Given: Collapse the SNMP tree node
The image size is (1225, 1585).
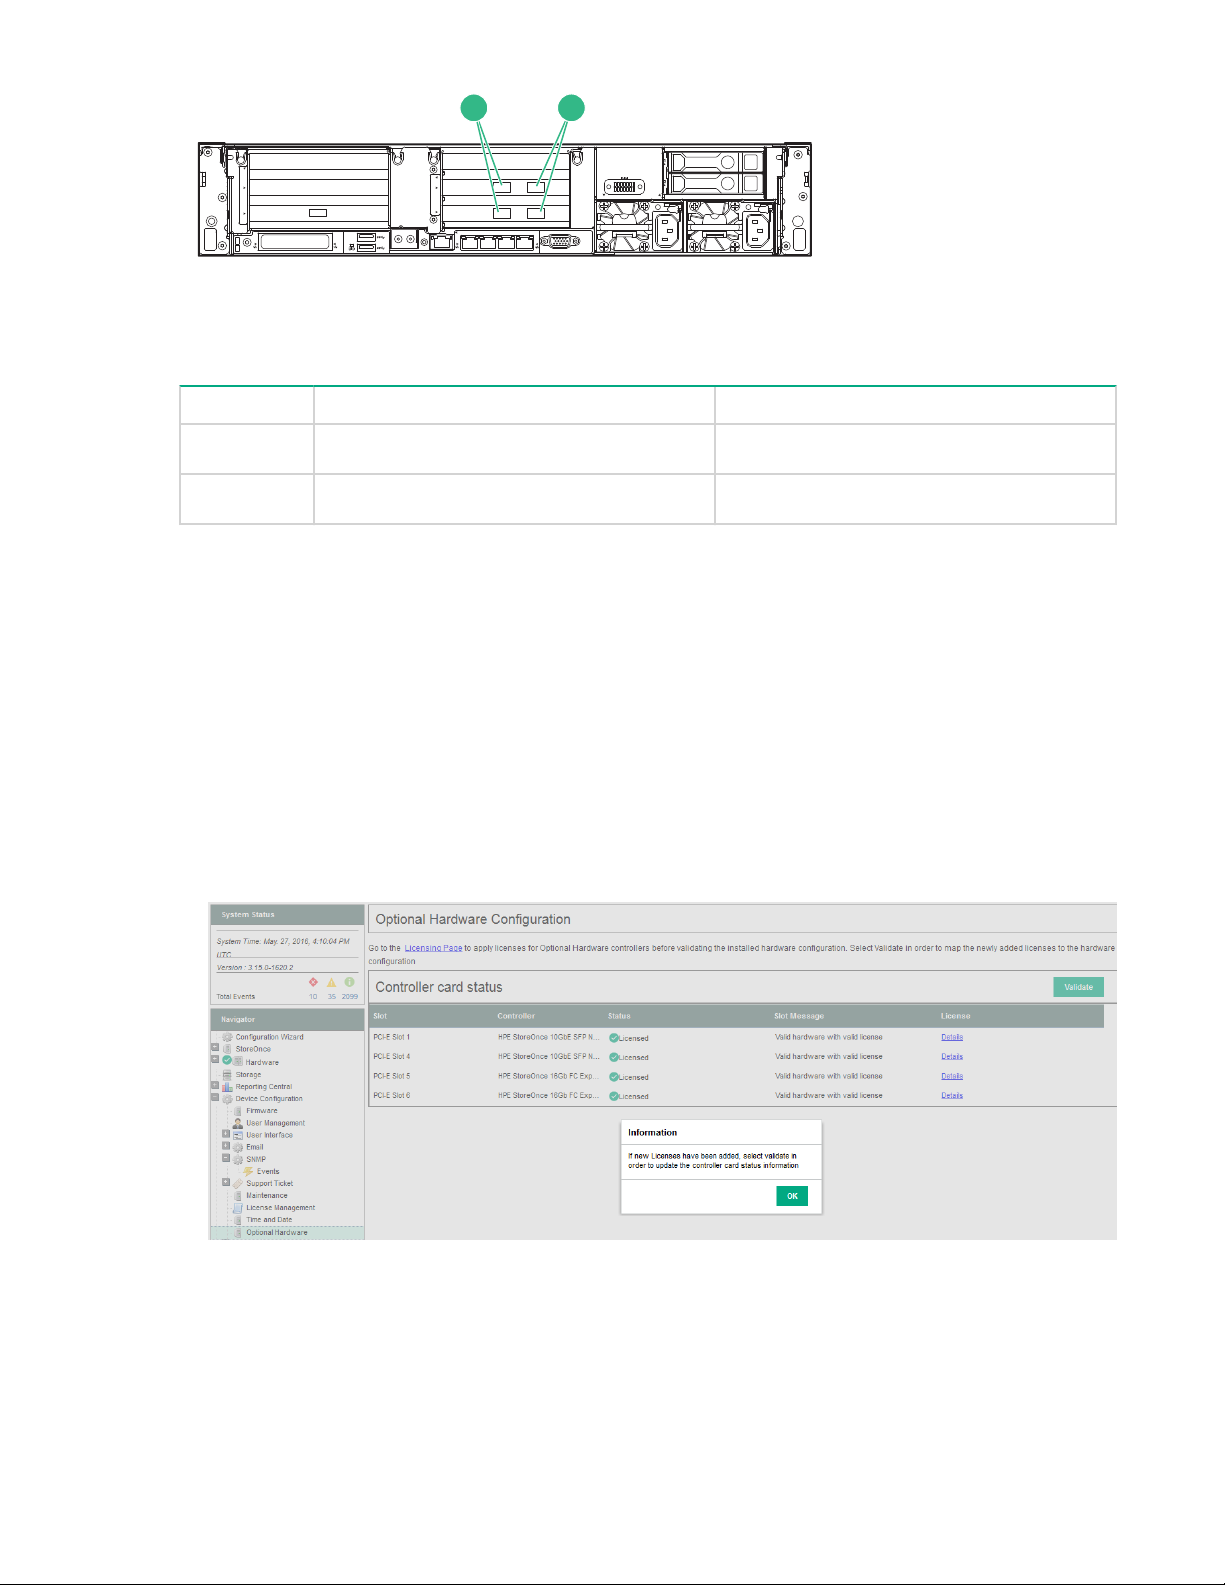Looking at the screenshot, I should (226, 1159).
